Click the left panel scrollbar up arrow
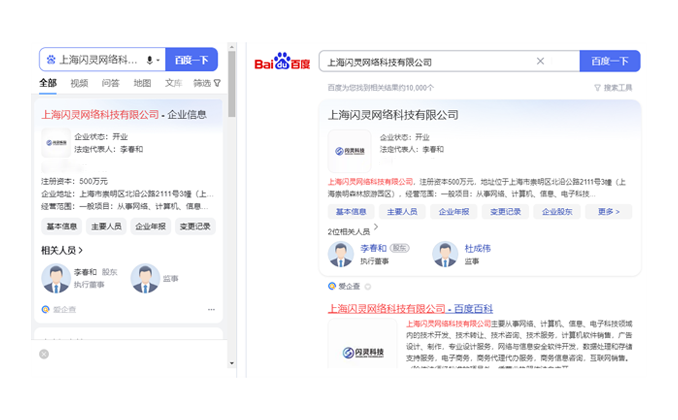The image size is (678, 420). tap(232, 47)
